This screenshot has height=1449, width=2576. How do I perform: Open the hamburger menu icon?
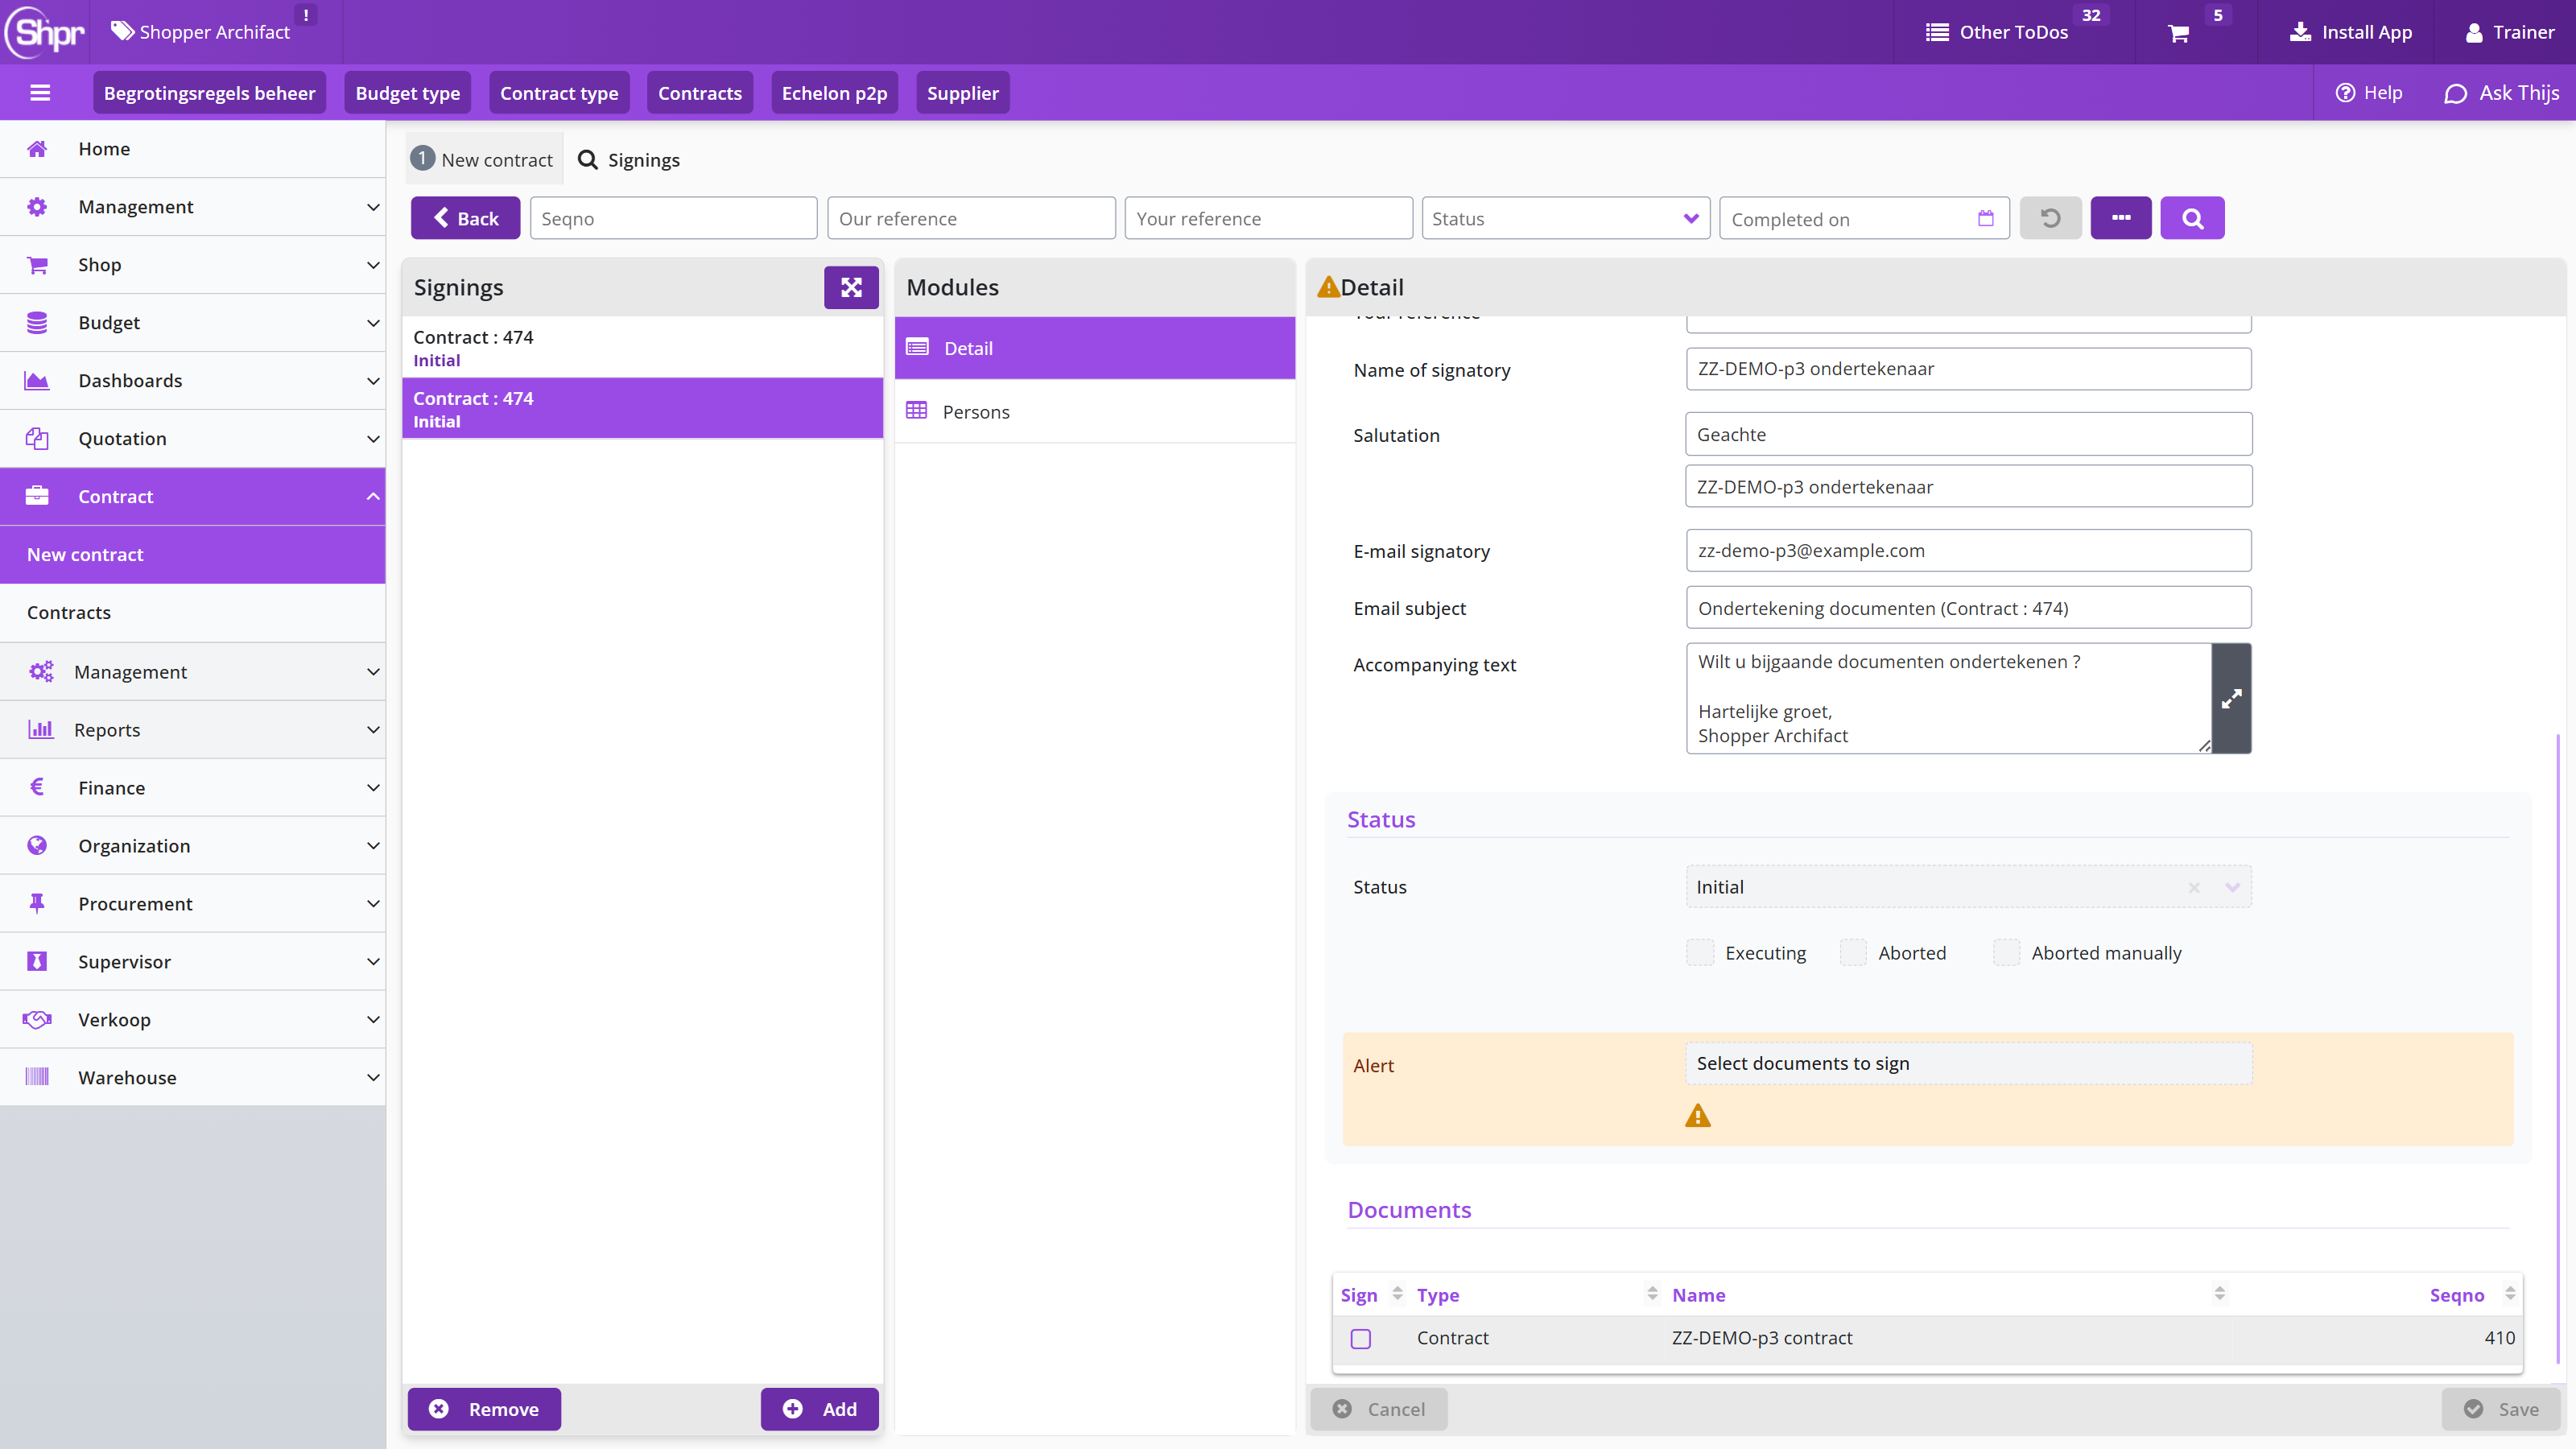pyautogui.click(x=40, y=93)
